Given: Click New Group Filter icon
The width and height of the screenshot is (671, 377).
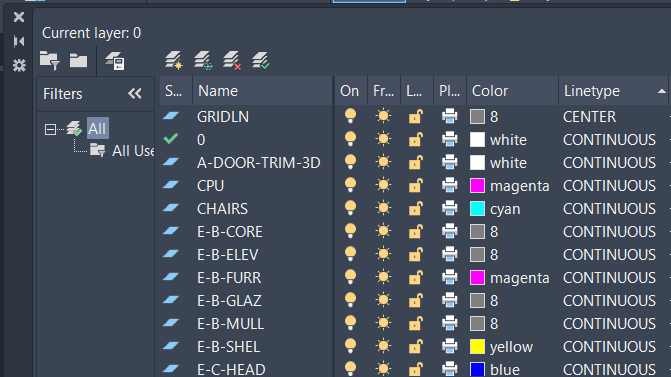Looking at the screenshot, I should click(78, 60).
